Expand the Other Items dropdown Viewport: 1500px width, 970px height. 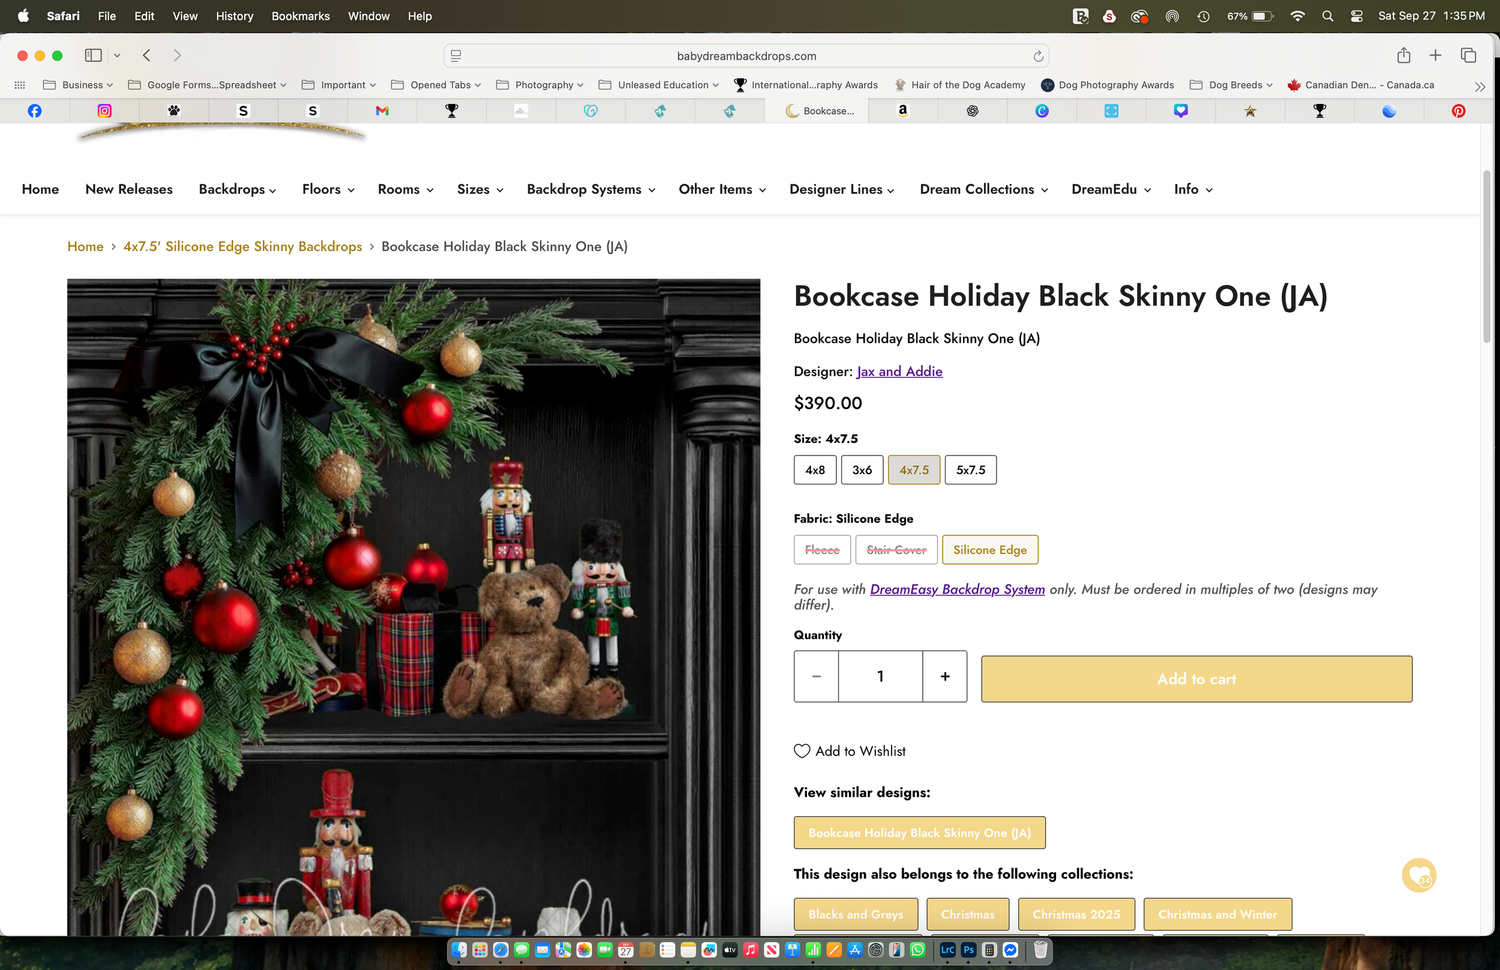click(x=722, y=189)
